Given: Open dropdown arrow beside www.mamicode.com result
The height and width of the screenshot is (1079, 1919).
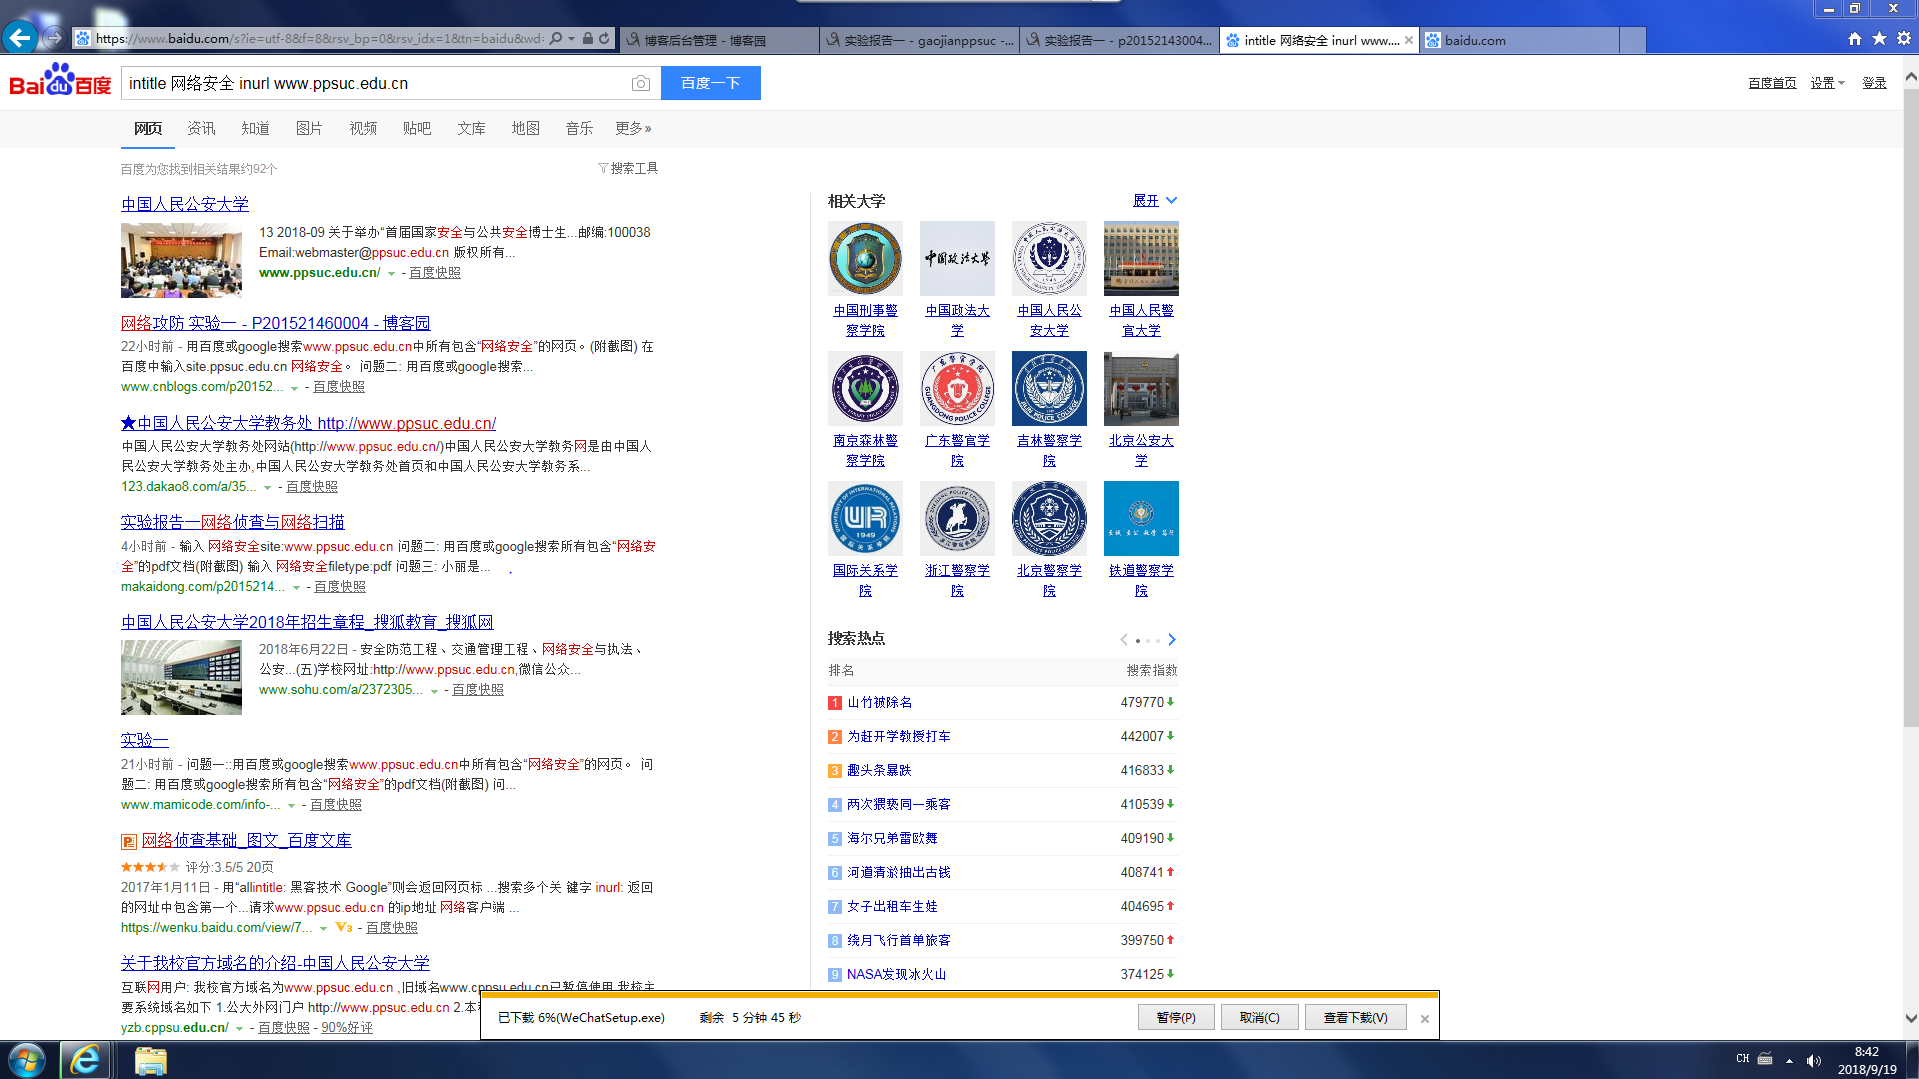Looking at the screenshot, I should [291, 805].
